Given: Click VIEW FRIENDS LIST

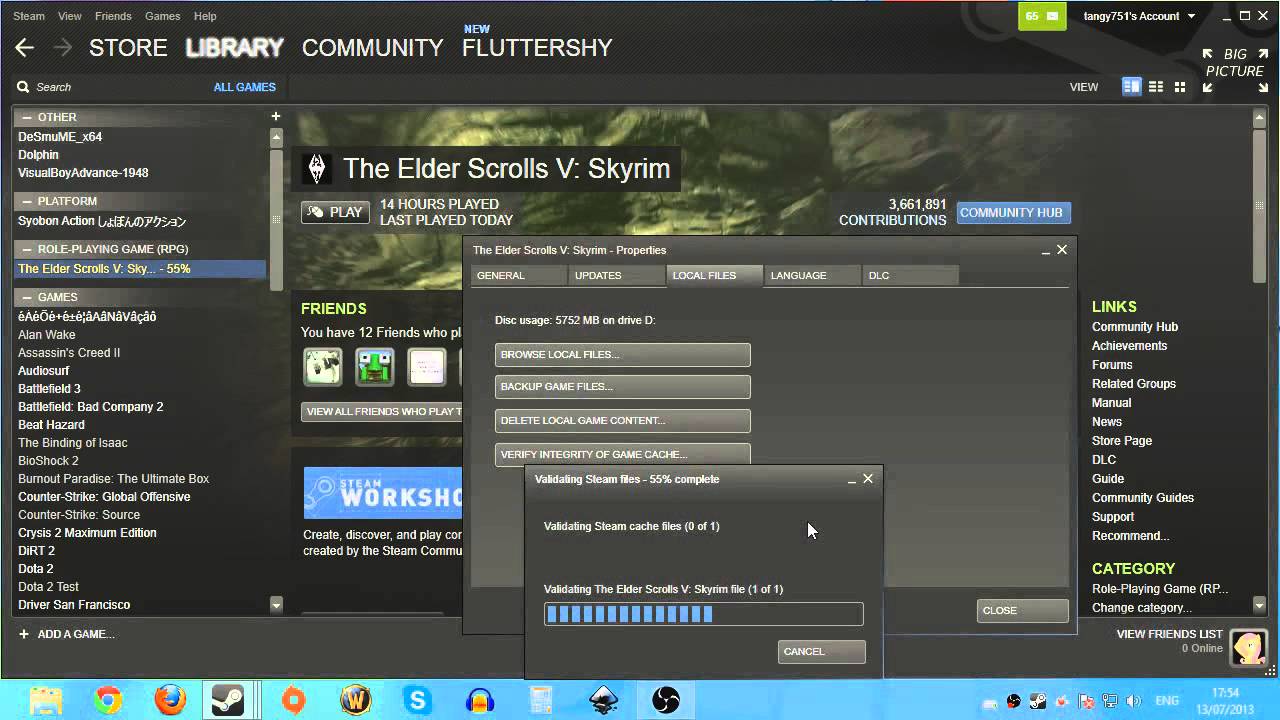Looking at the screenshot, I should 1169,634.
